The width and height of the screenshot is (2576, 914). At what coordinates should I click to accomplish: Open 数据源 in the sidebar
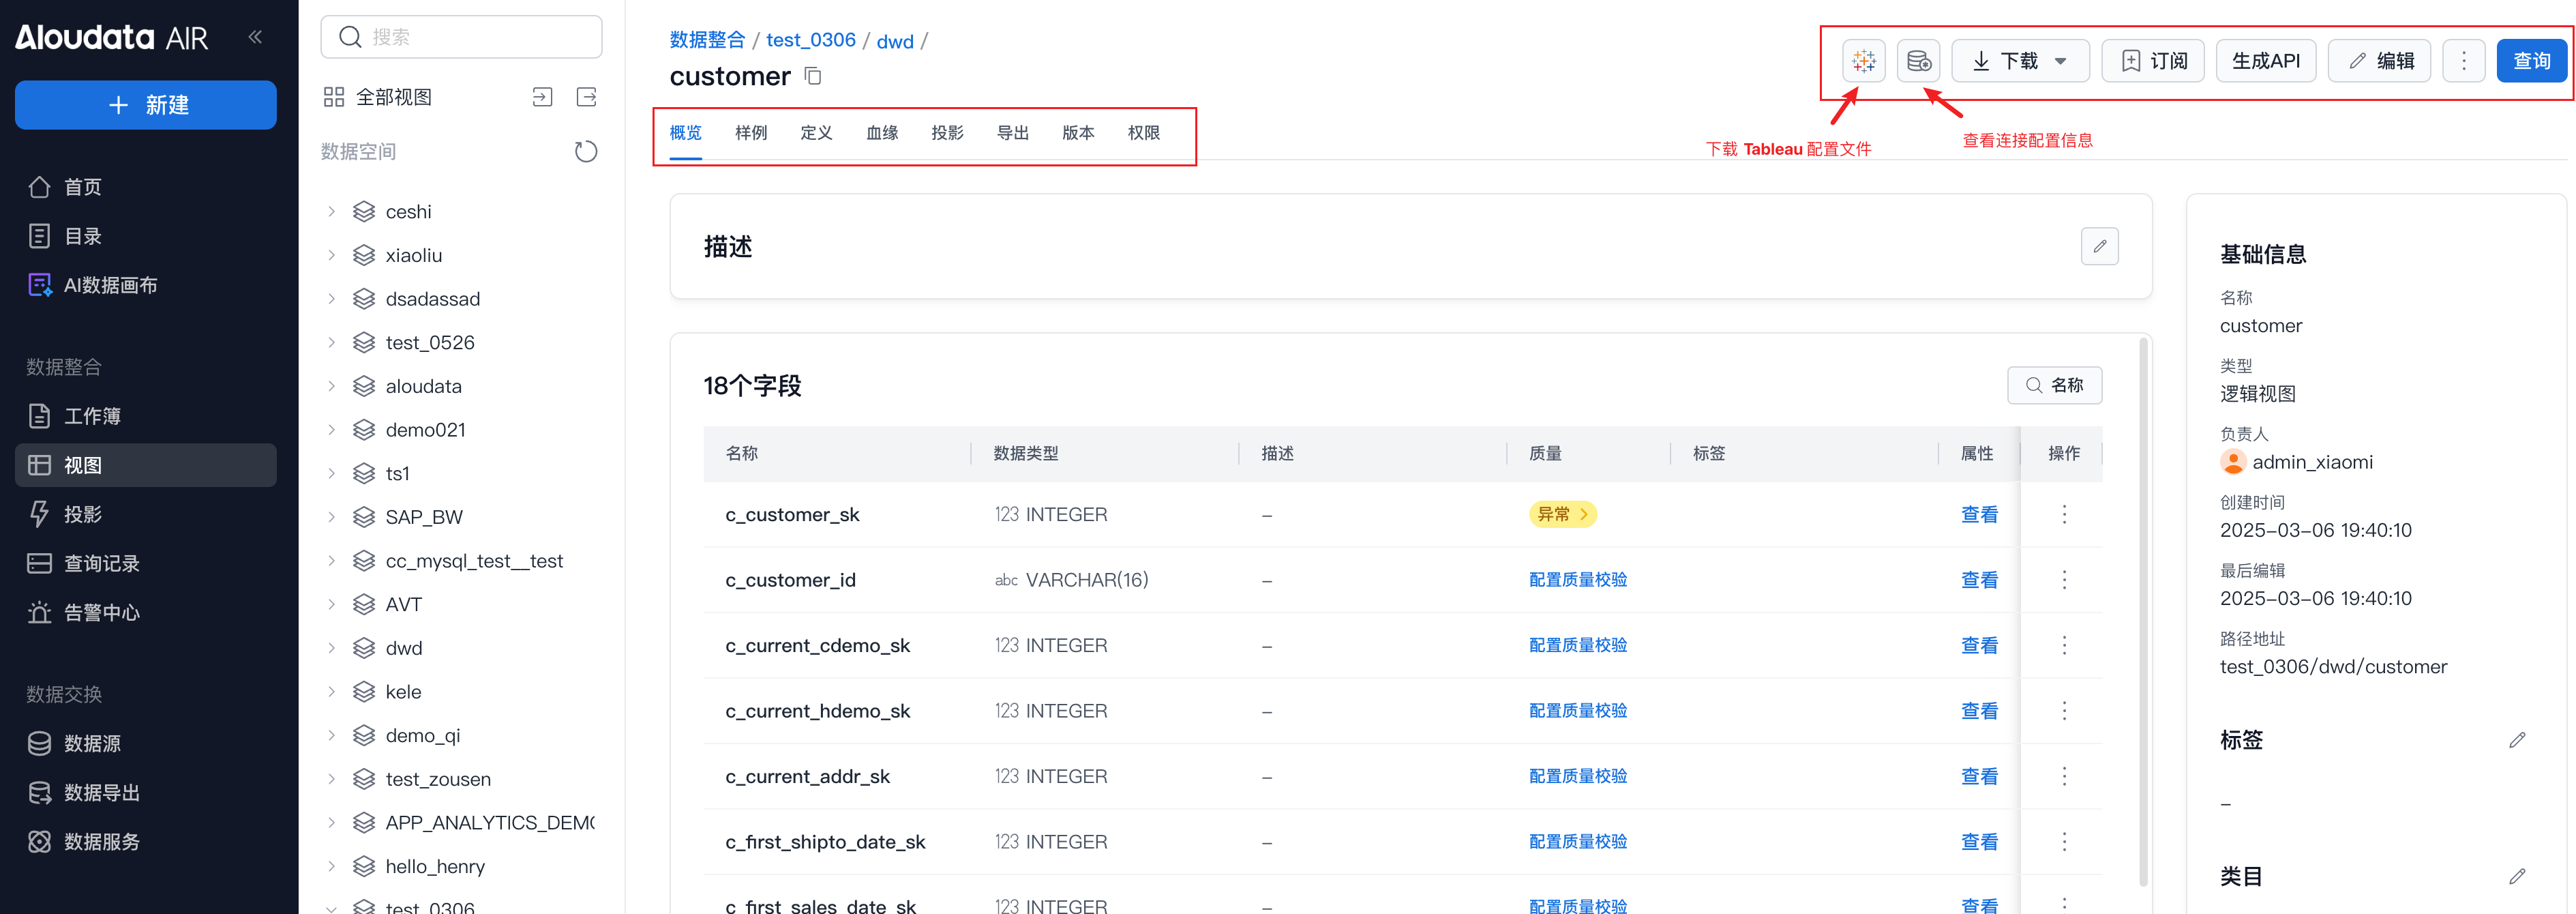pyautogui.click(x=92, y=743)
